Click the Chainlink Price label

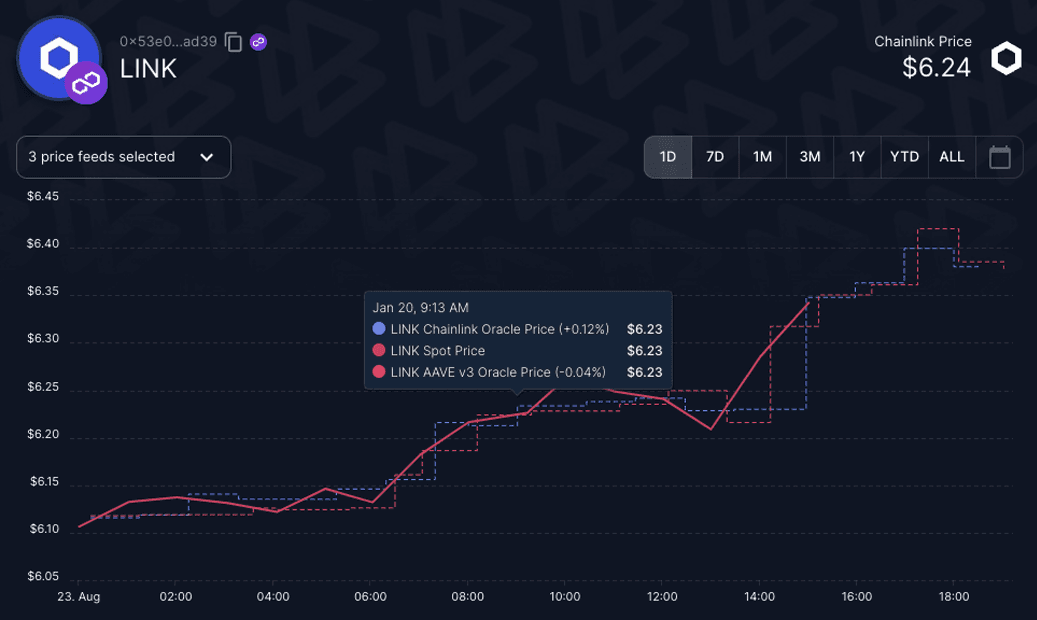pos(923,42)
